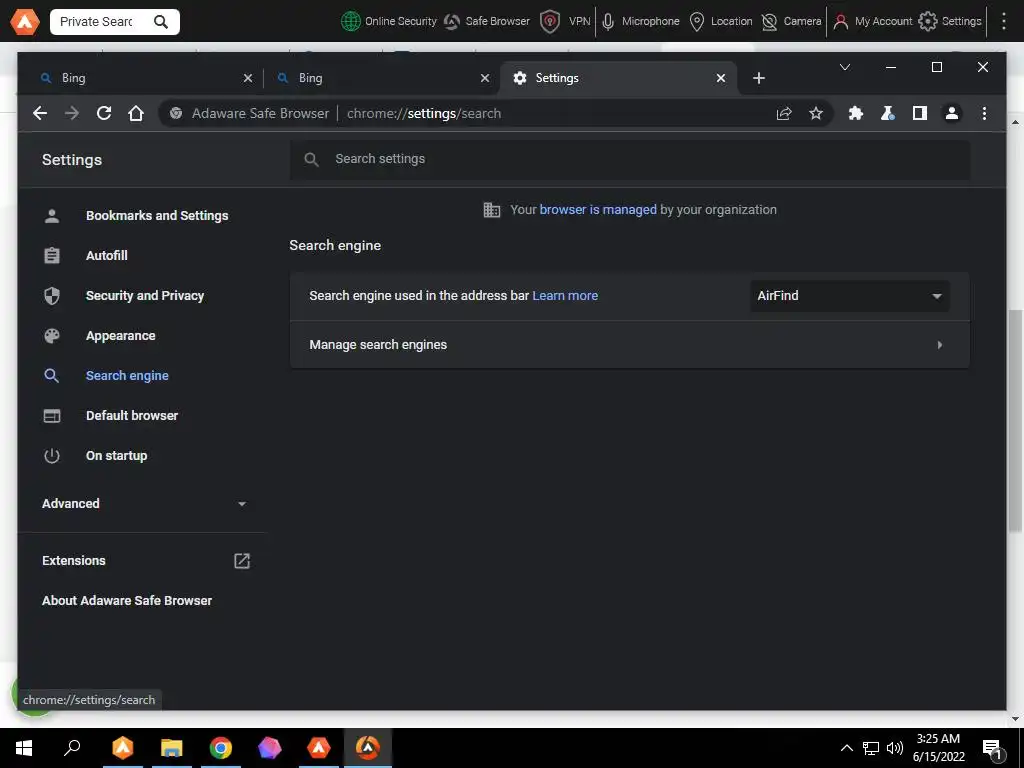
Task: Open a new tab with plus button
Action: [x=758, y=78]
